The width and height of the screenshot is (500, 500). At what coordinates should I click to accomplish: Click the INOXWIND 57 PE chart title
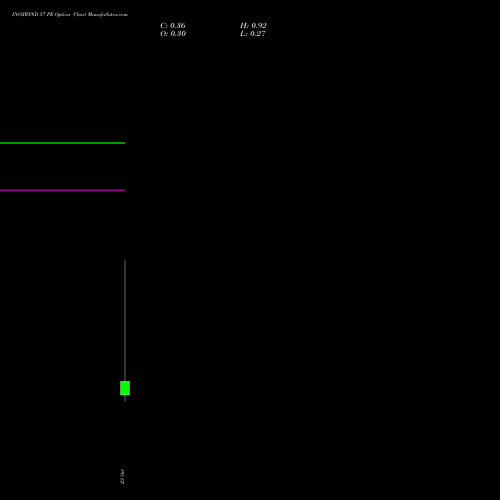tap(70, 14)
